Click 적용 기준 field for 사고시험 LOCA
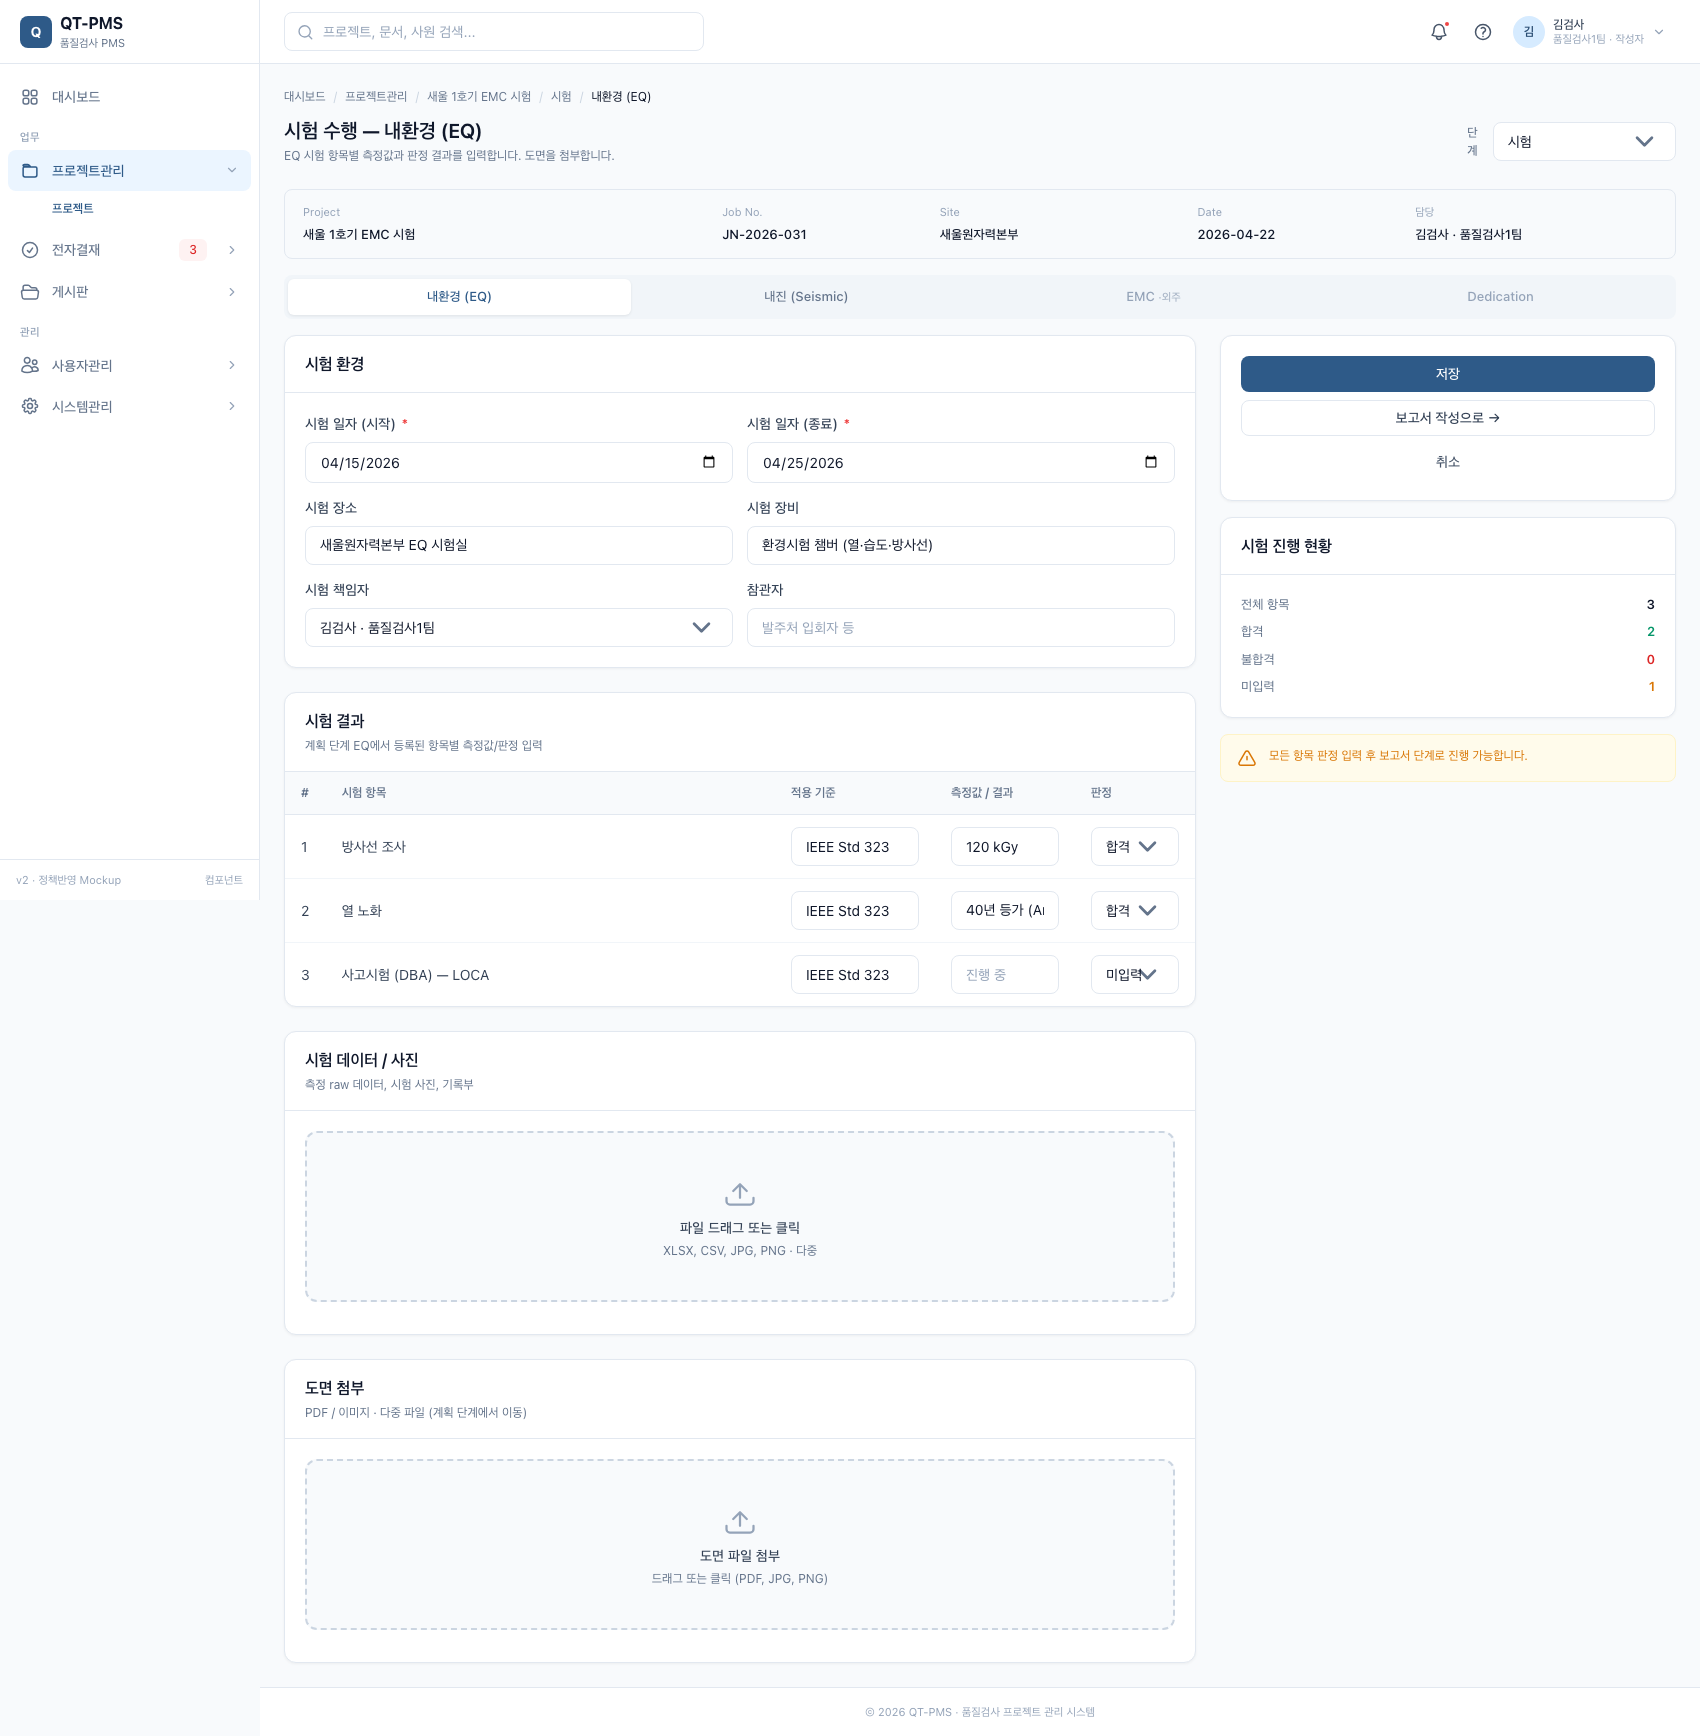1700x1736 pixels. click(x=855, y=975)
